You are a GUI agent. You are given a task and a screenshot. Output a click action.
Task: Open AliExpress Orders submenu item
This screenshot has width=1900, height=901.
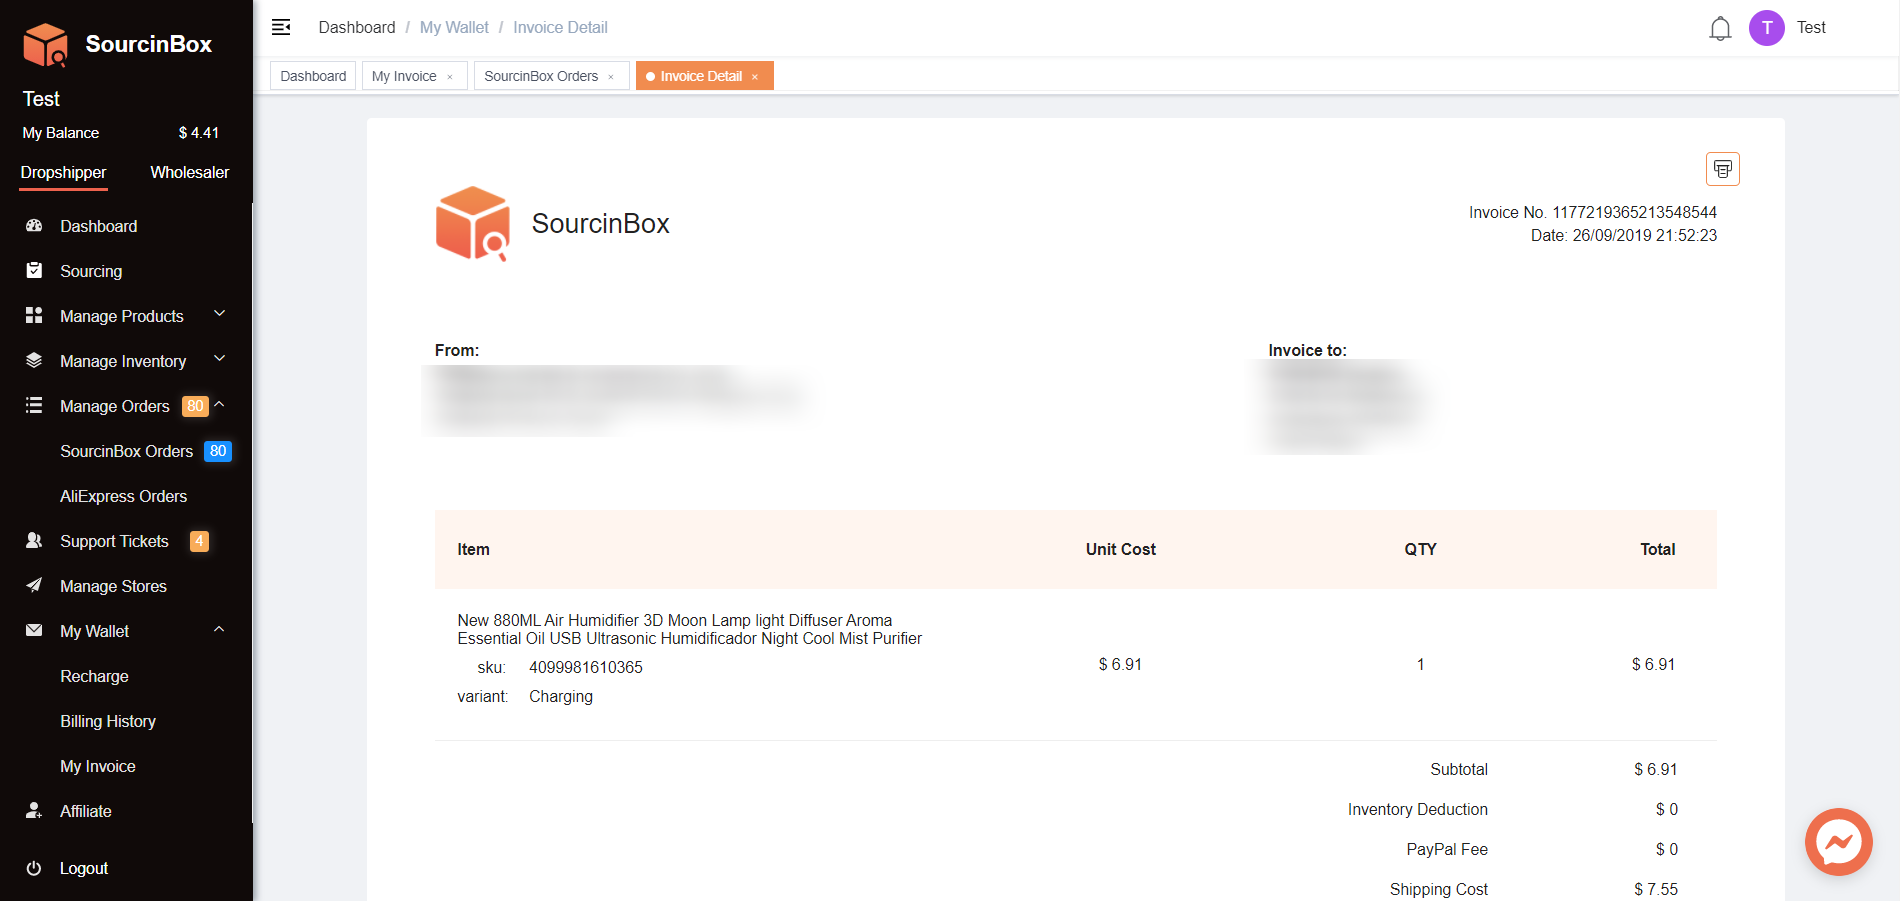(x=124, y=496)
